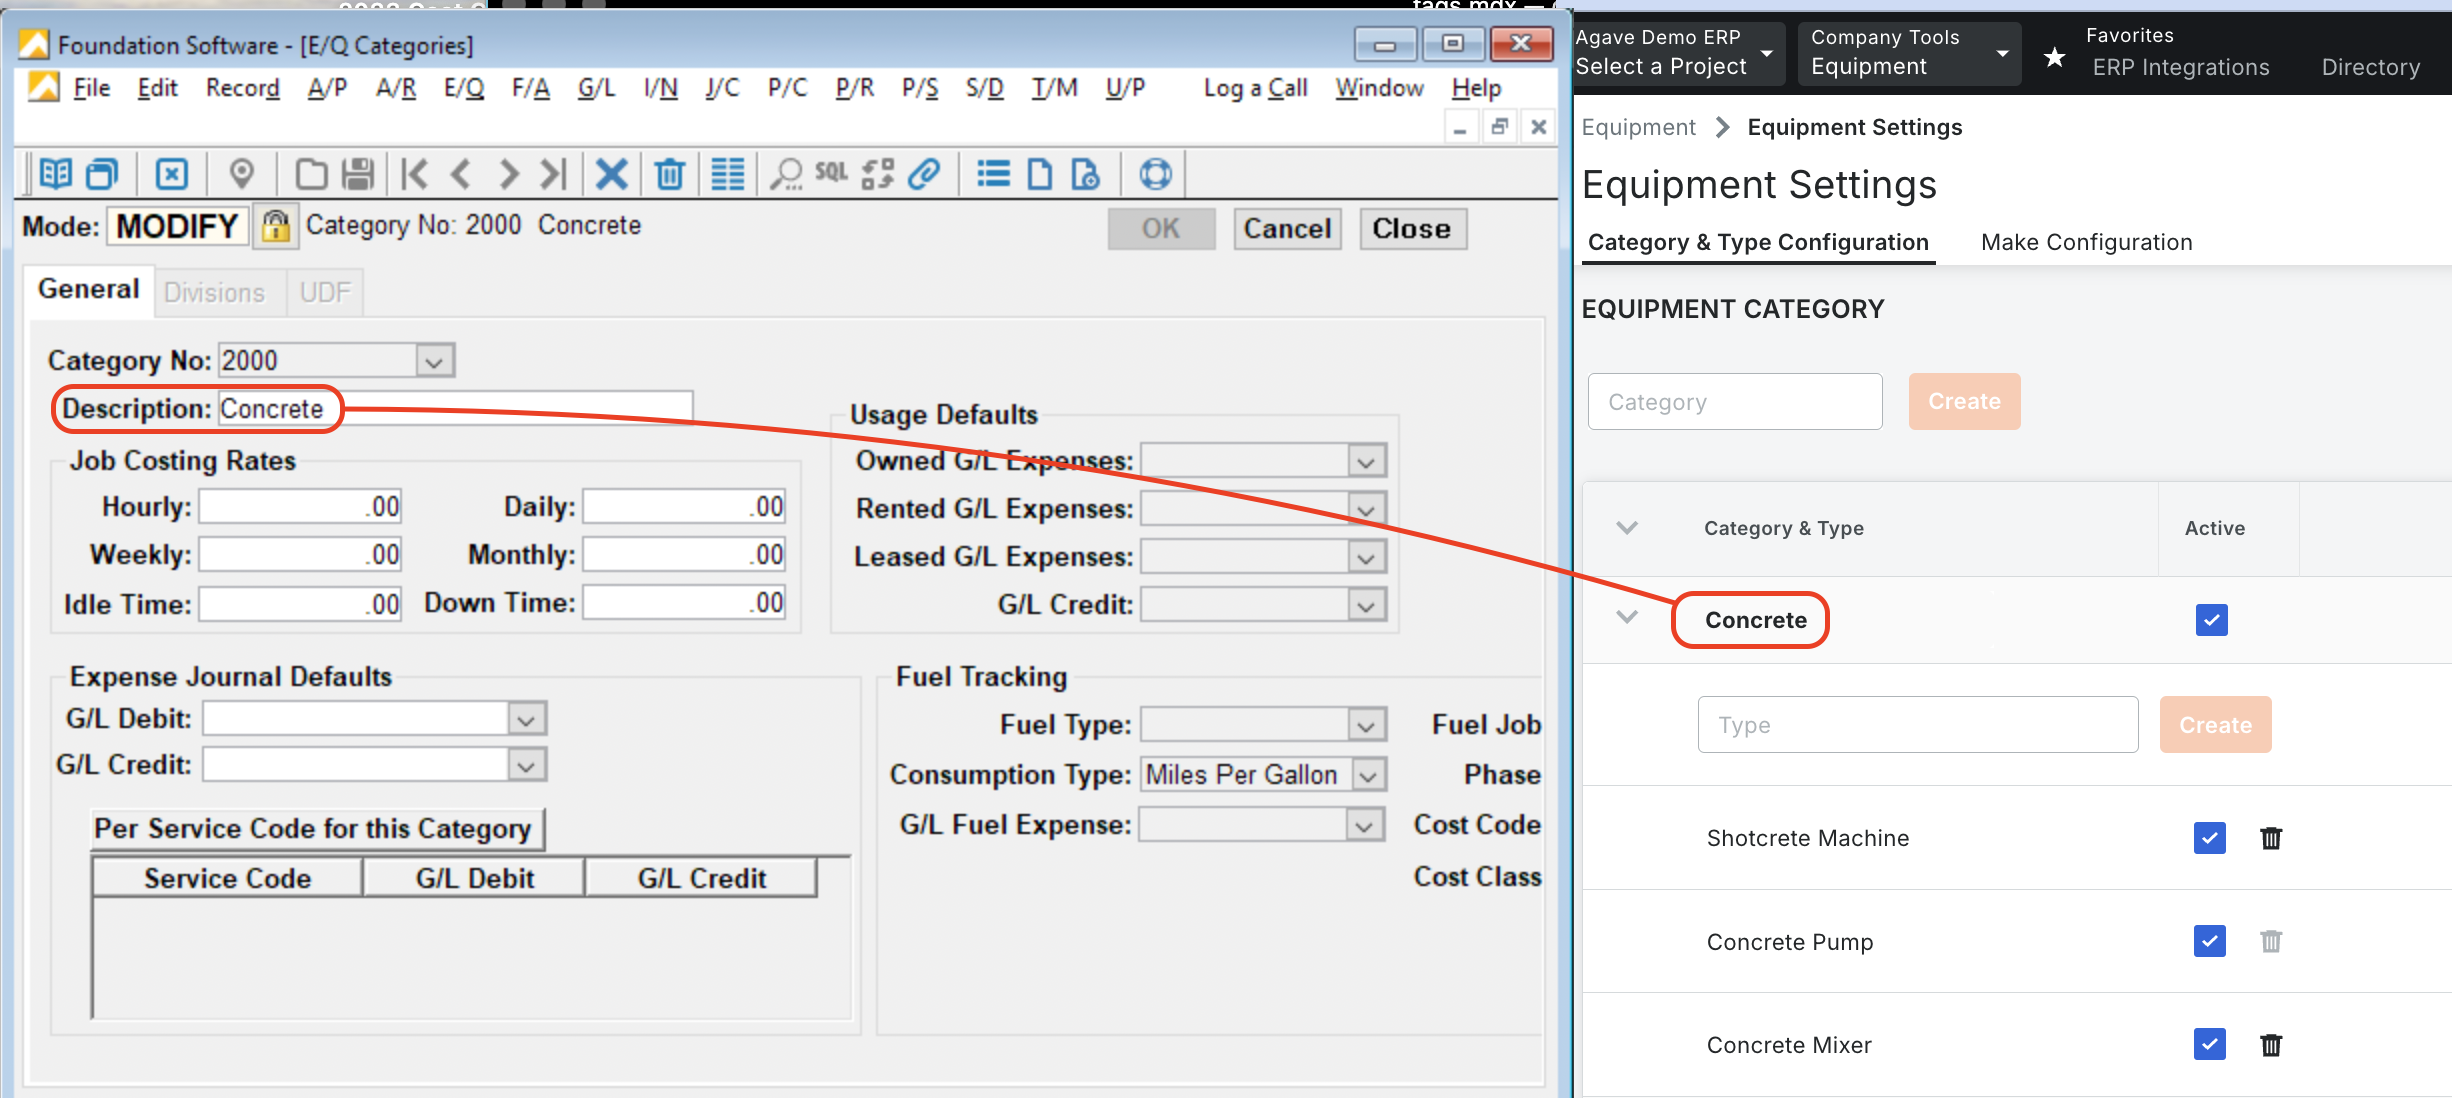Viewport: 2452px width, 1098px height.
Task: Click the blue grid list-view toolbar icon
Action: [x=727, y=174]
